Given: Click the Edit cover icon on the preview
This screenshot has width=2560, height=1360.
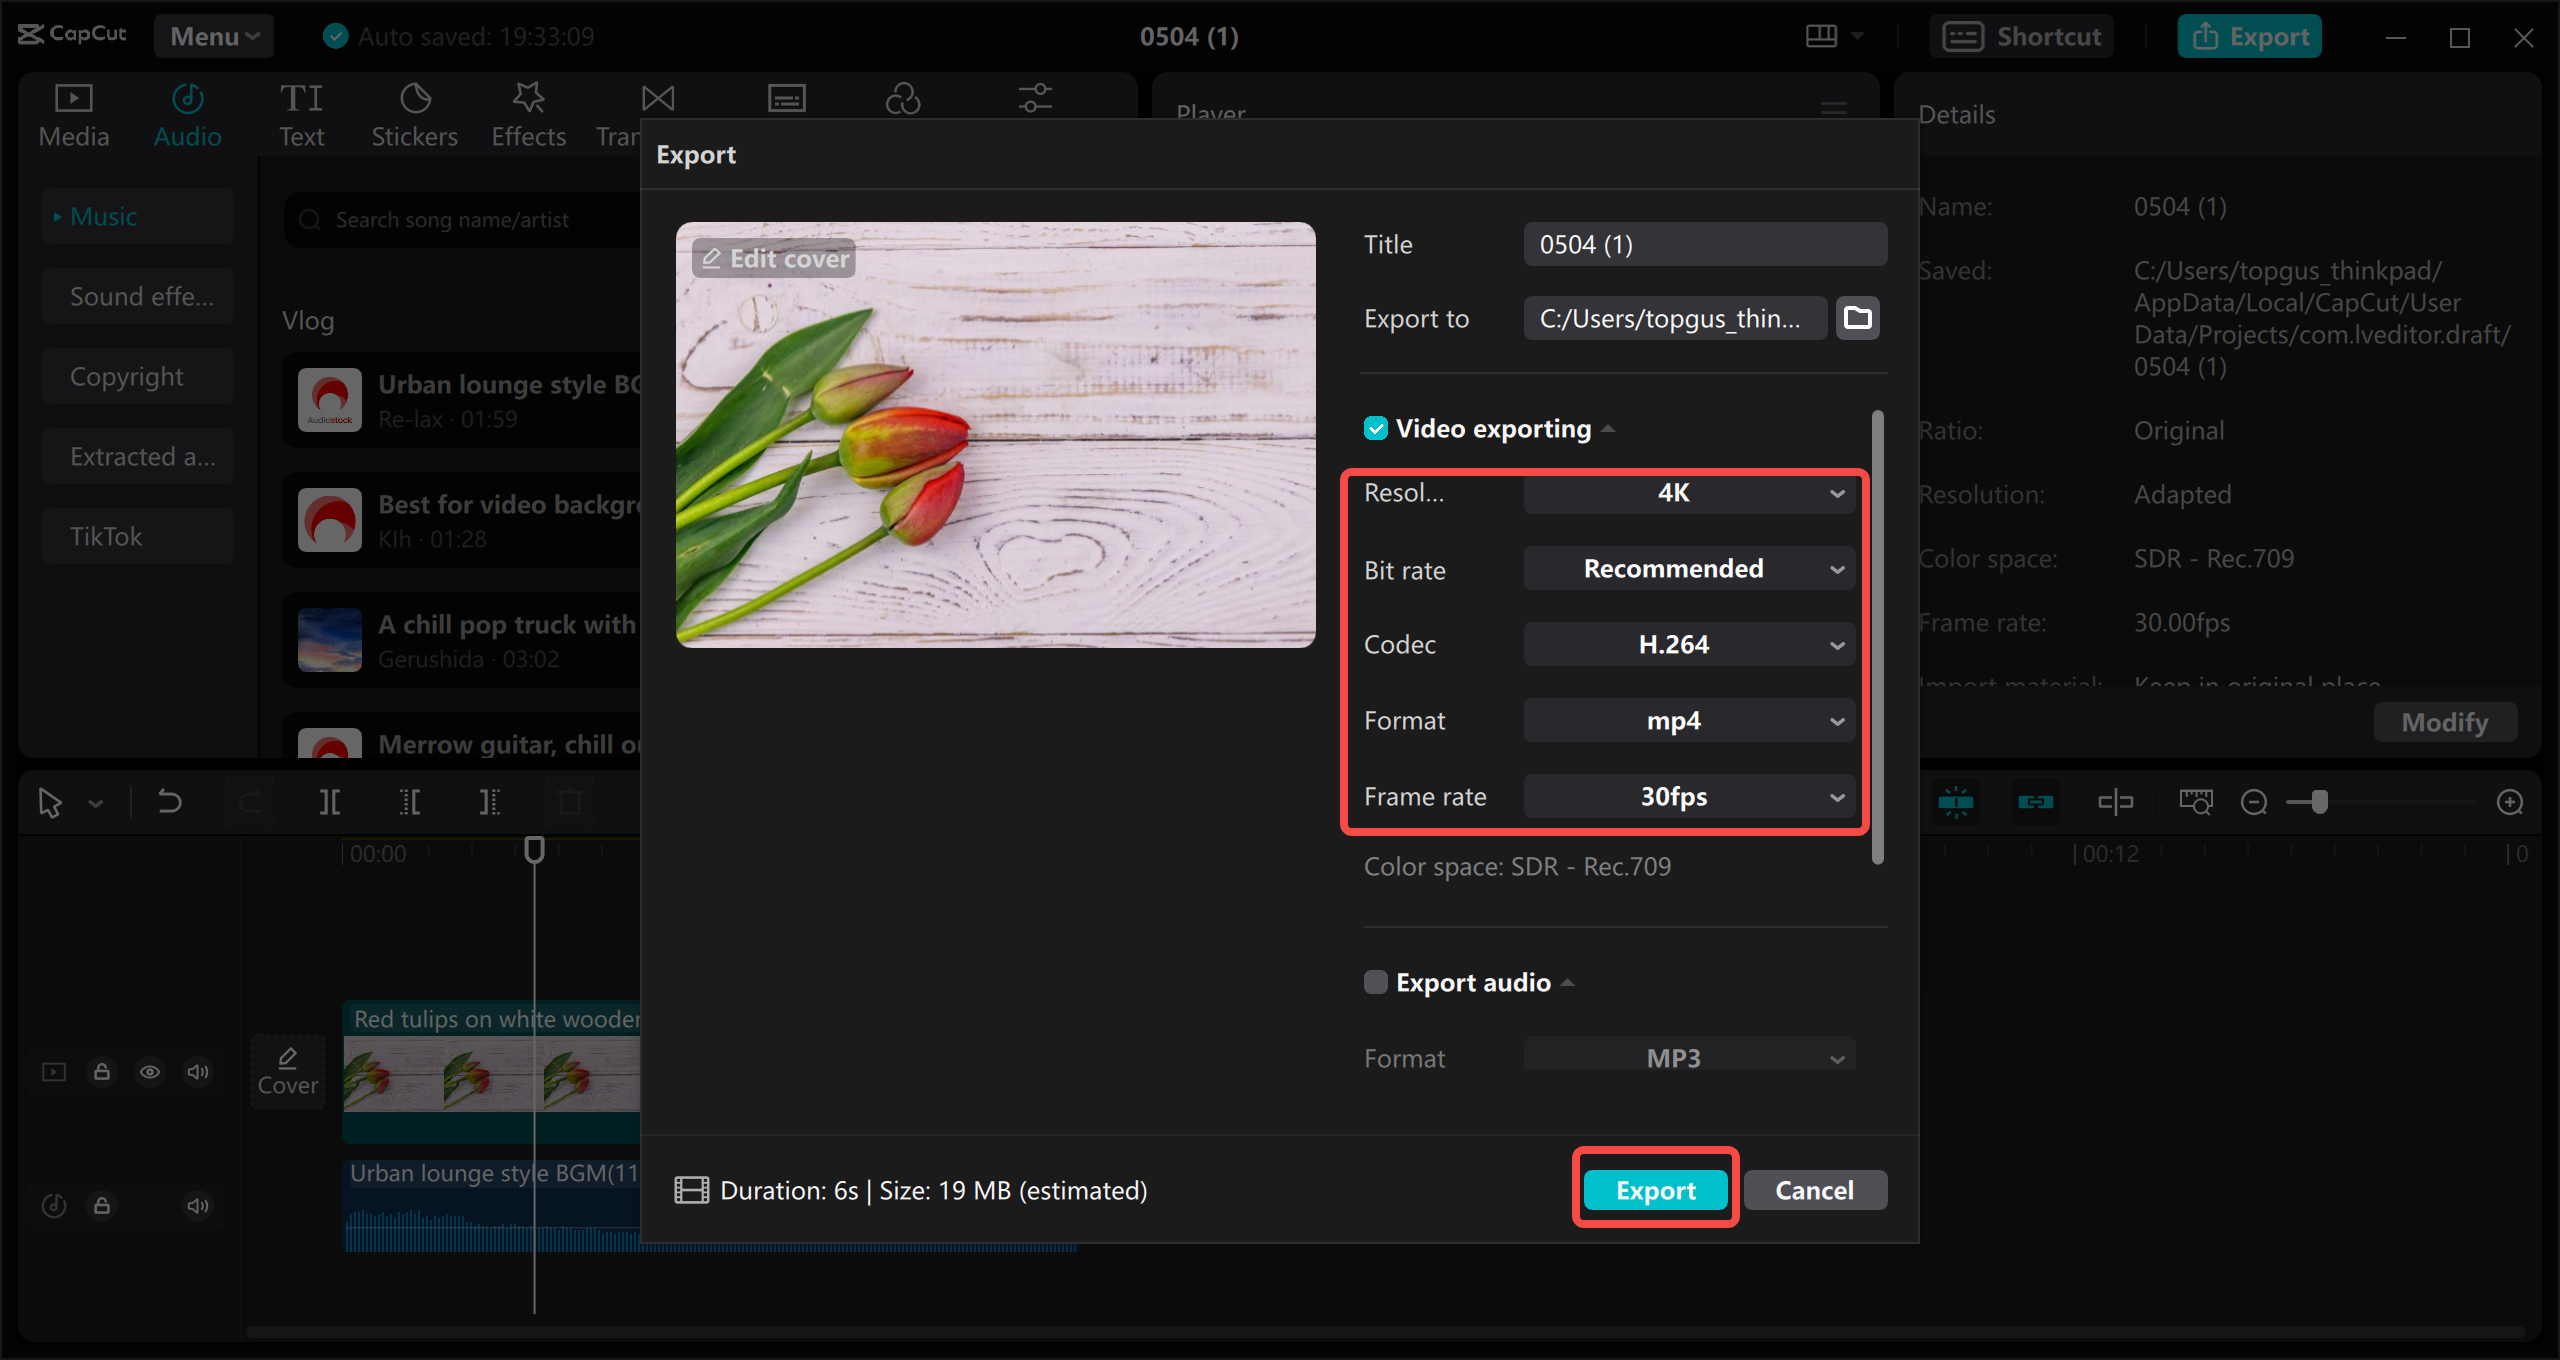Looking at the screenshot, I should [x=713, y=258].
